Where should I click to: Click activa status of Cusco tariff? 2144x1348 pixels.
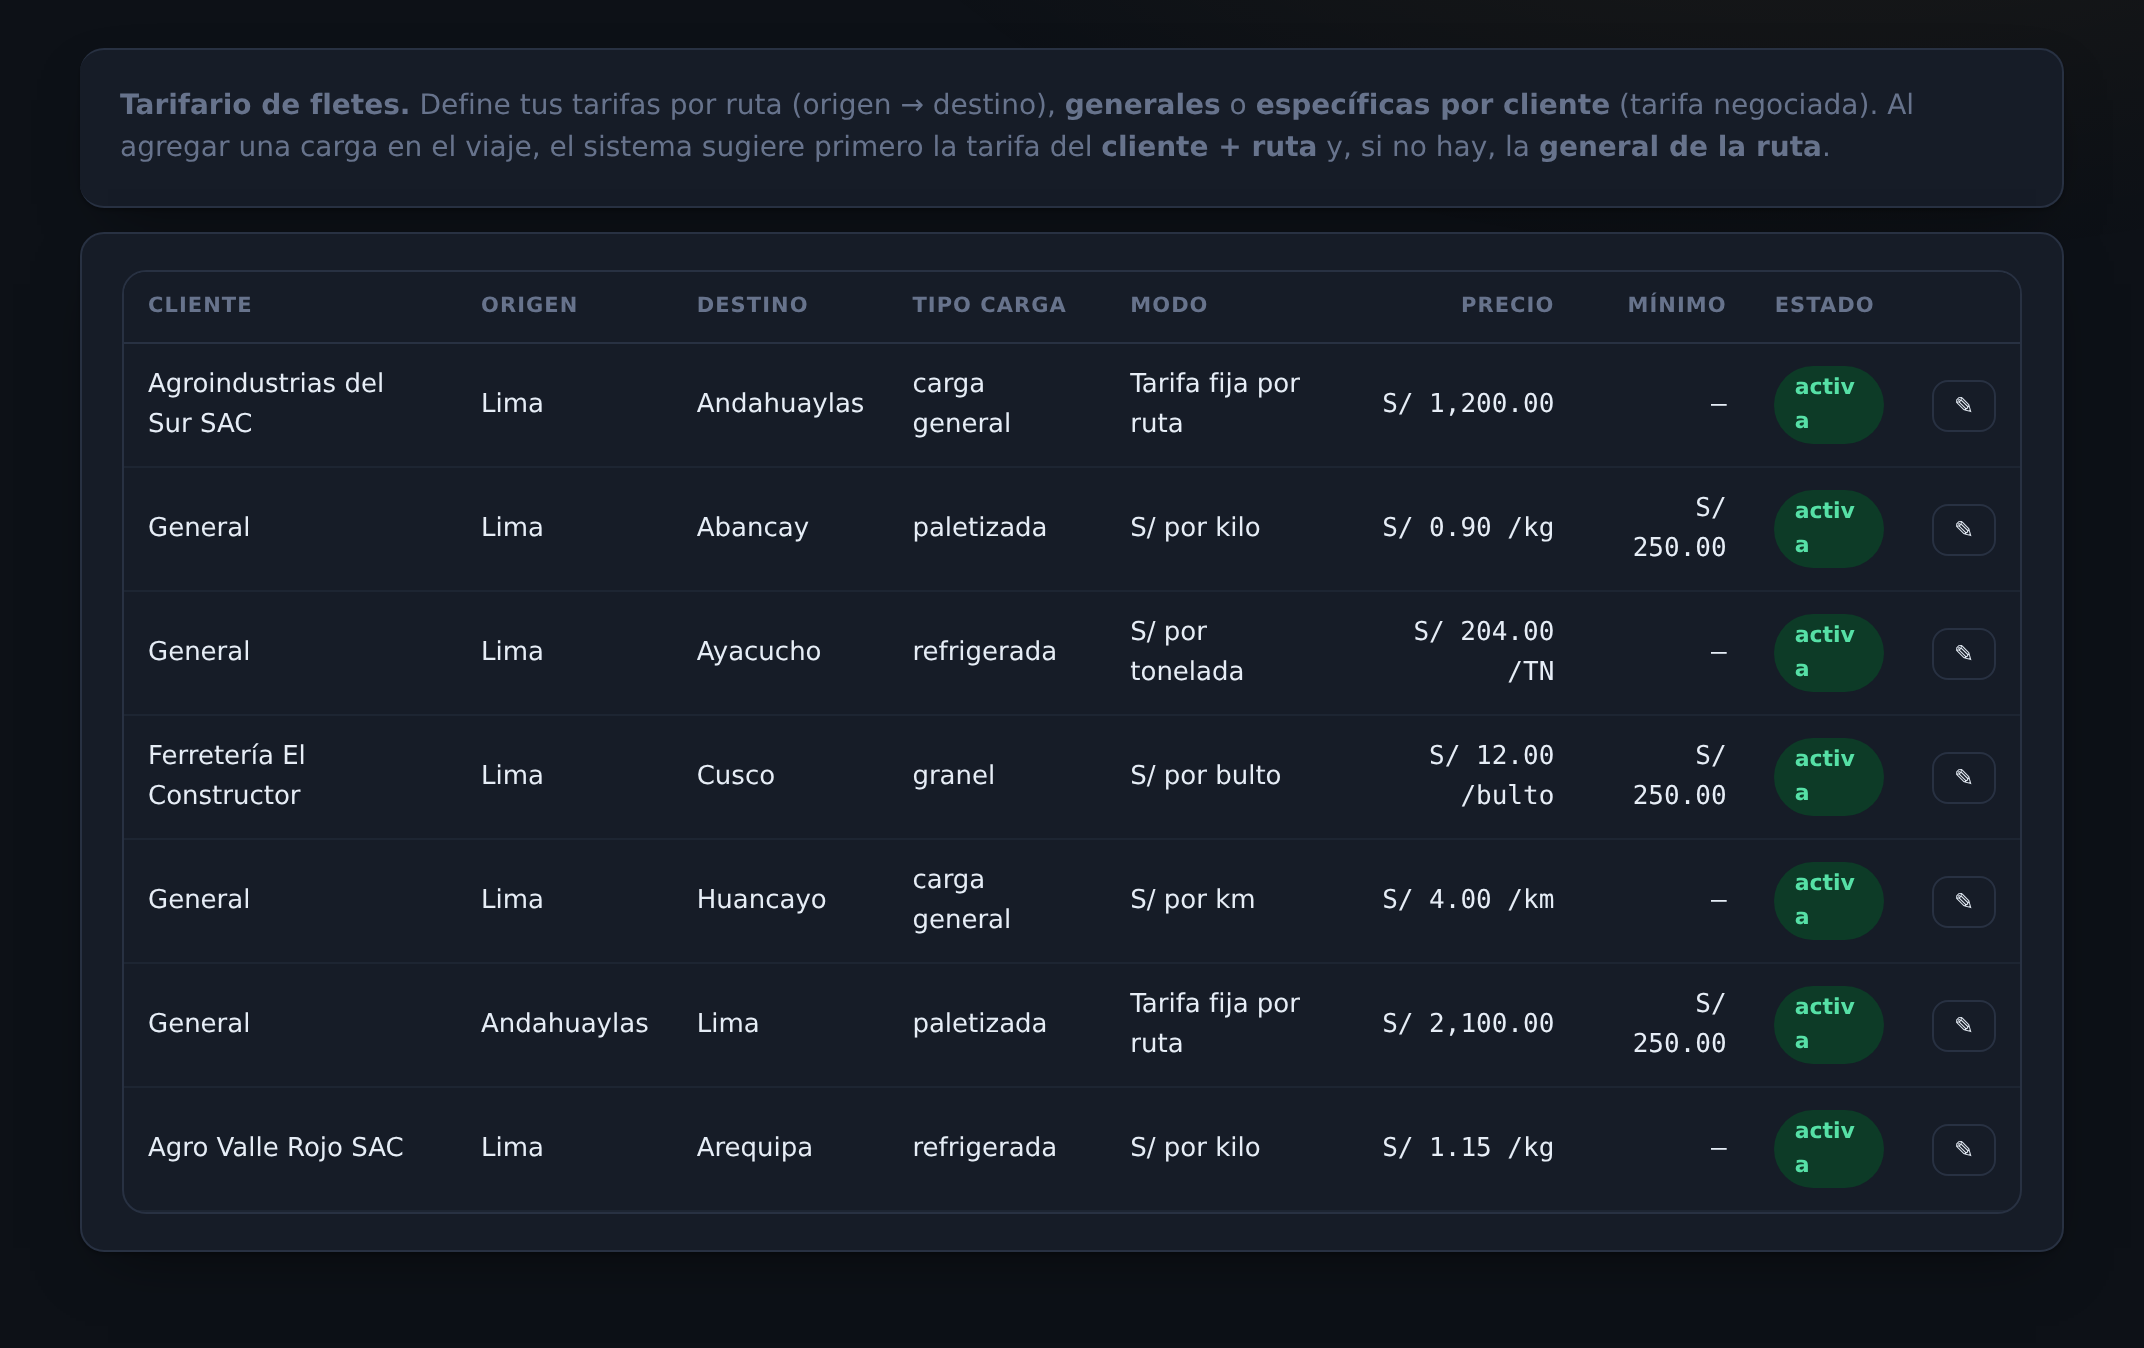tap(1828, 777)
